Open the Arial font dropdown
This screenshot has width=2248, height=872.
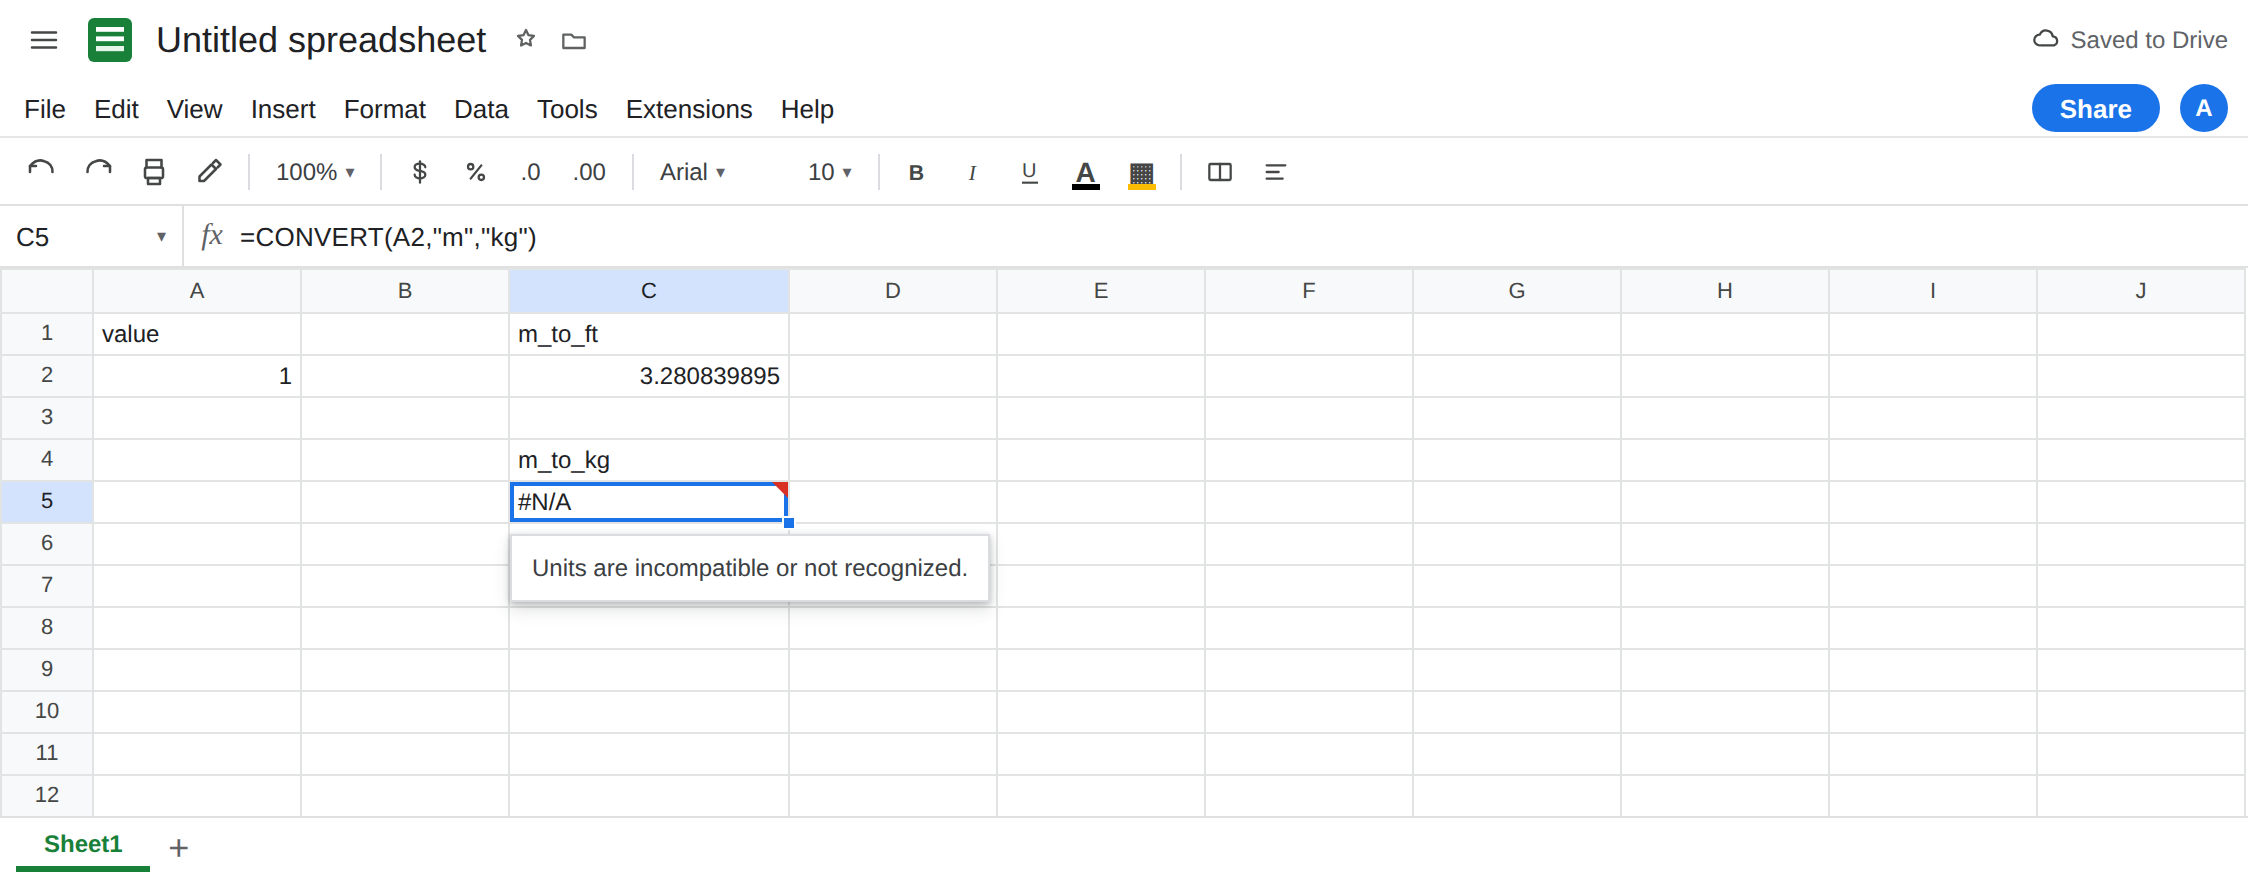[x=692, y=172]
